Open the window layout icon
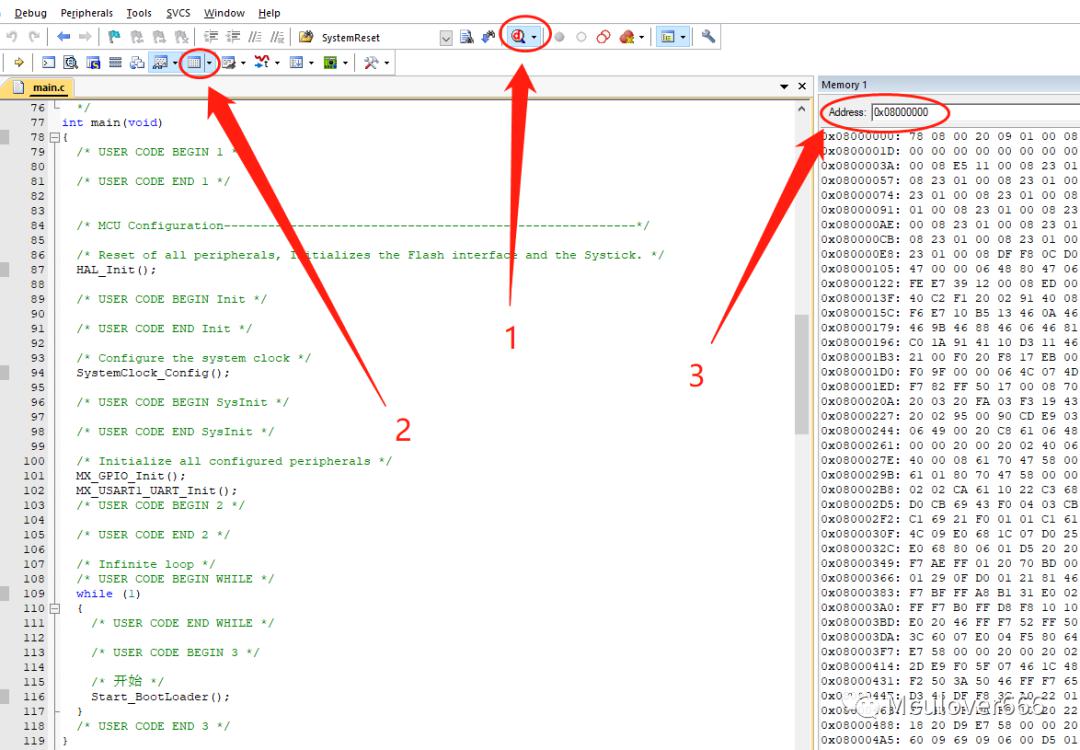Screen dimensions: 1080x750 coord(667,37)
